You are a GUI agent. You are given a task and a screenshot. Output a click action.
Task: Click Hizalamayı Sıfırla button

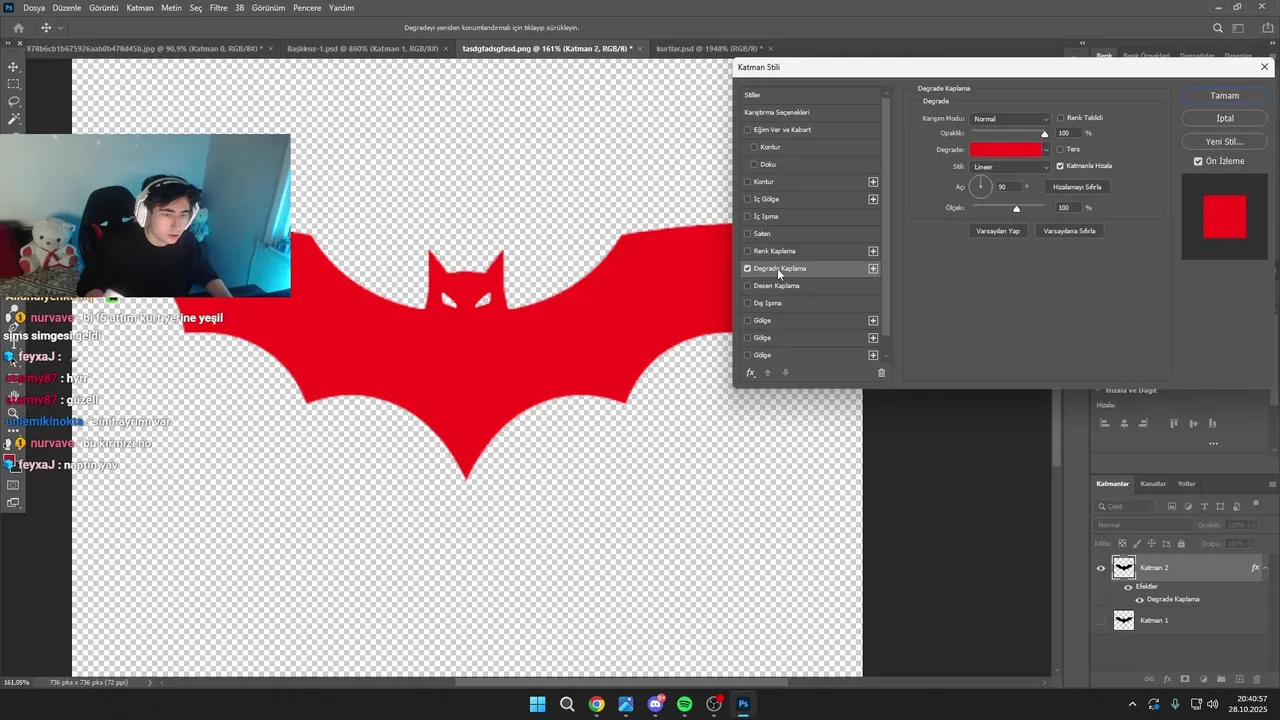click(x=1077, y=187)
